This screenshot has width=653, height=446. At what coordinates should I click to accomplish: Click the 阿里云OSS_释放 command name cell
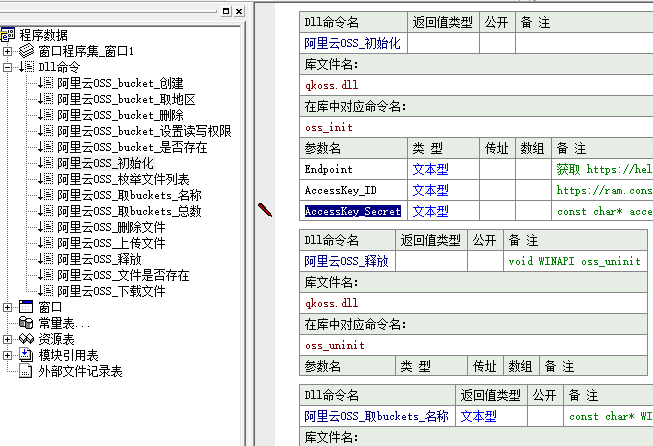347,261
